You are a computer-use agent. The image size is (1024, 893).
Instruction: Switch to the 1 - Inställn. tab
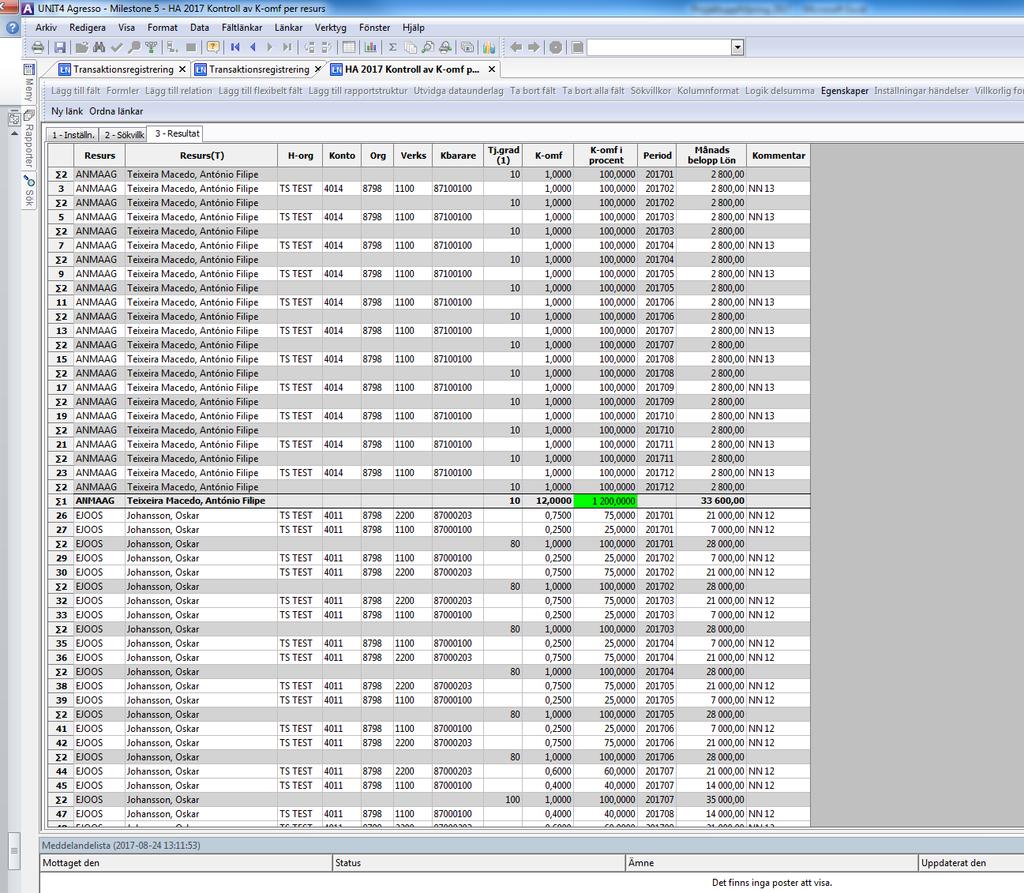pos(72,135)
